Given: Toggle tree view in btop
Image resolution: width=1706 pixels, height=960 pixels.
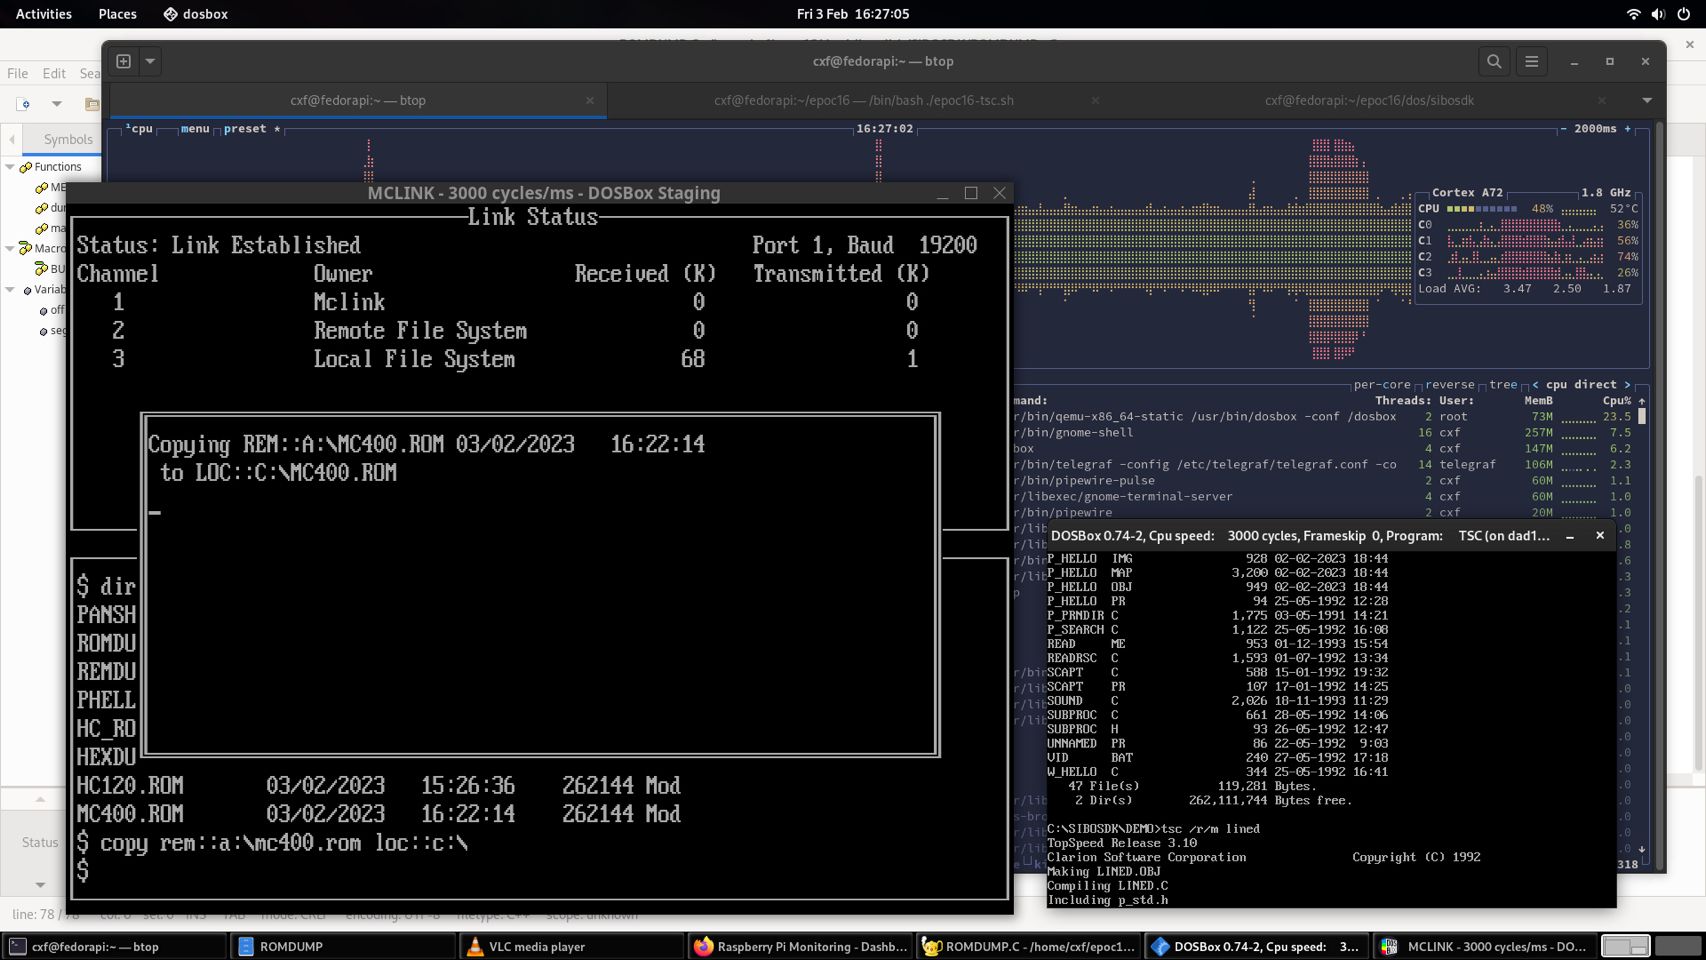Looking at the screenshot, I should point(1502,384).
